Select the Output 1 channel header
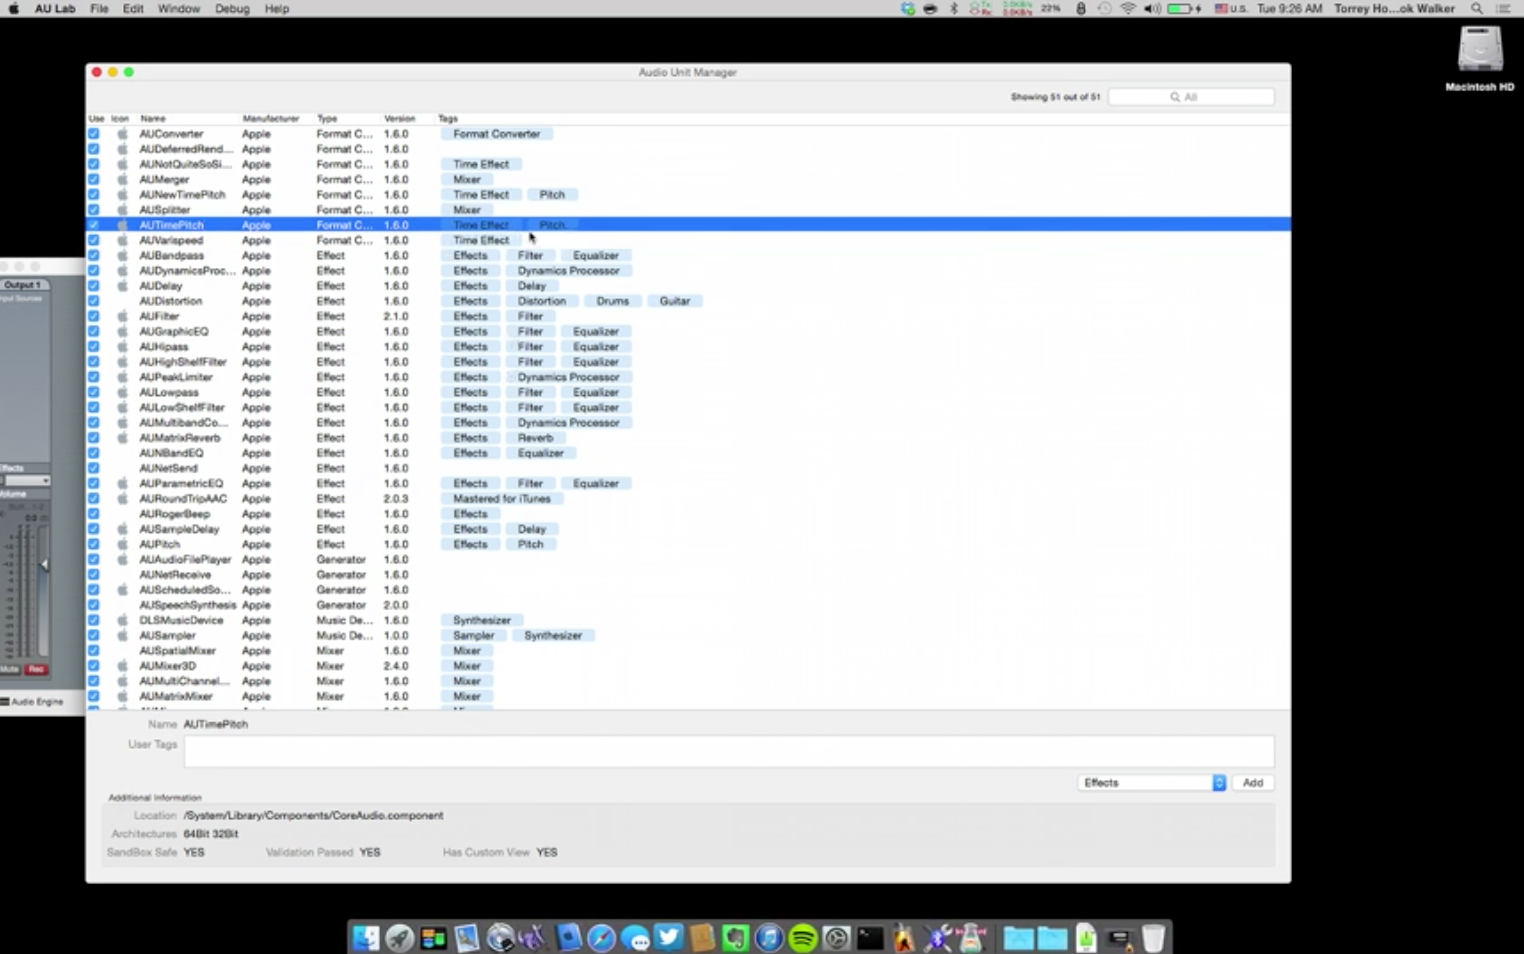 22,285
